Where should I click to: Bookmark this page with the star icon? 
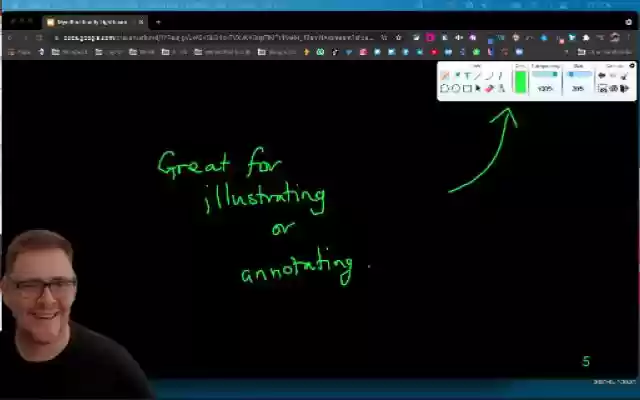pos(398,38)
